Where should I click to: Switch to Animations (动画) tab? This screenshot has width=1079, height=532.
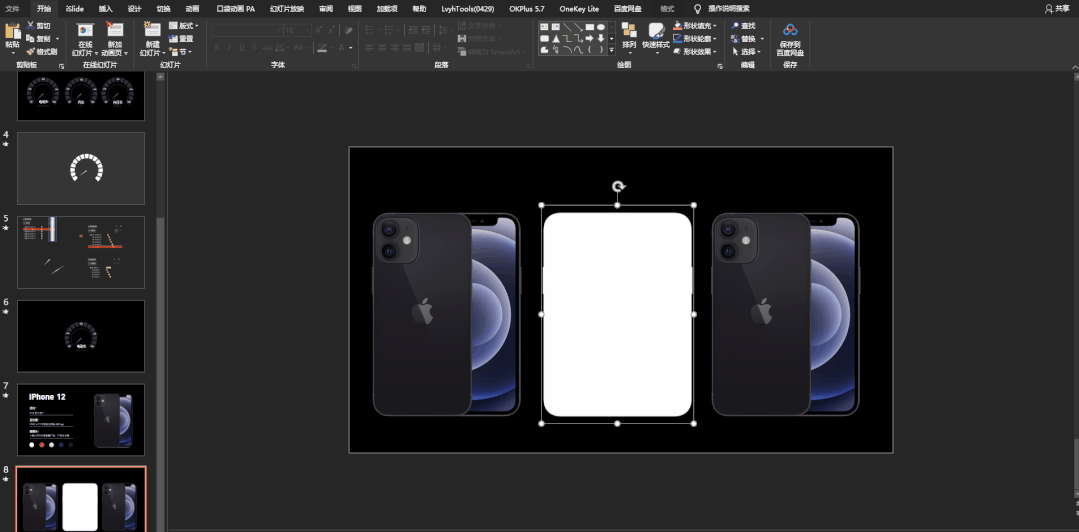pos(193,8)
